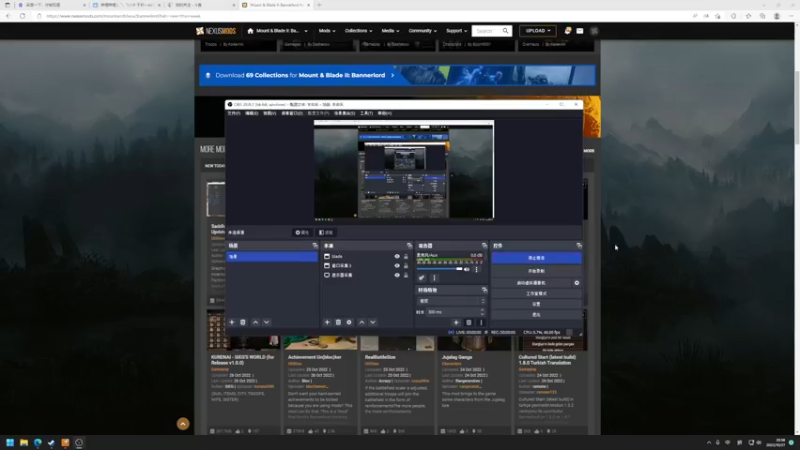Open Nexus Mods notifications bell
Image resolution: width=800 pixels, height=450 pixels.
[567, 31]
